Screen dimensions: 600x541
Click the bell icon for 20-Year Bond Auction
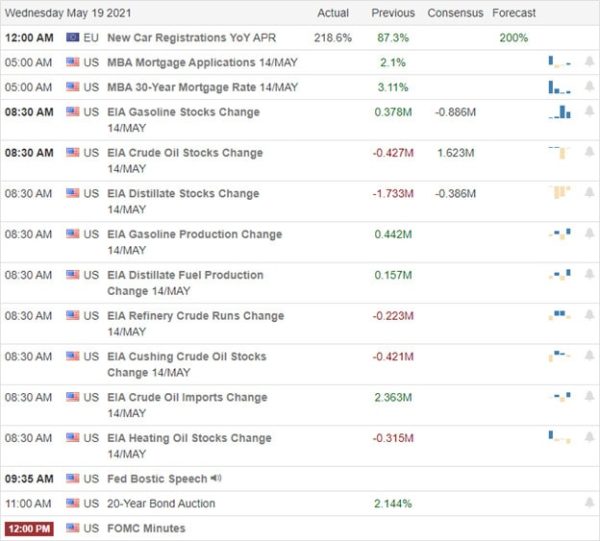(588, 504)
